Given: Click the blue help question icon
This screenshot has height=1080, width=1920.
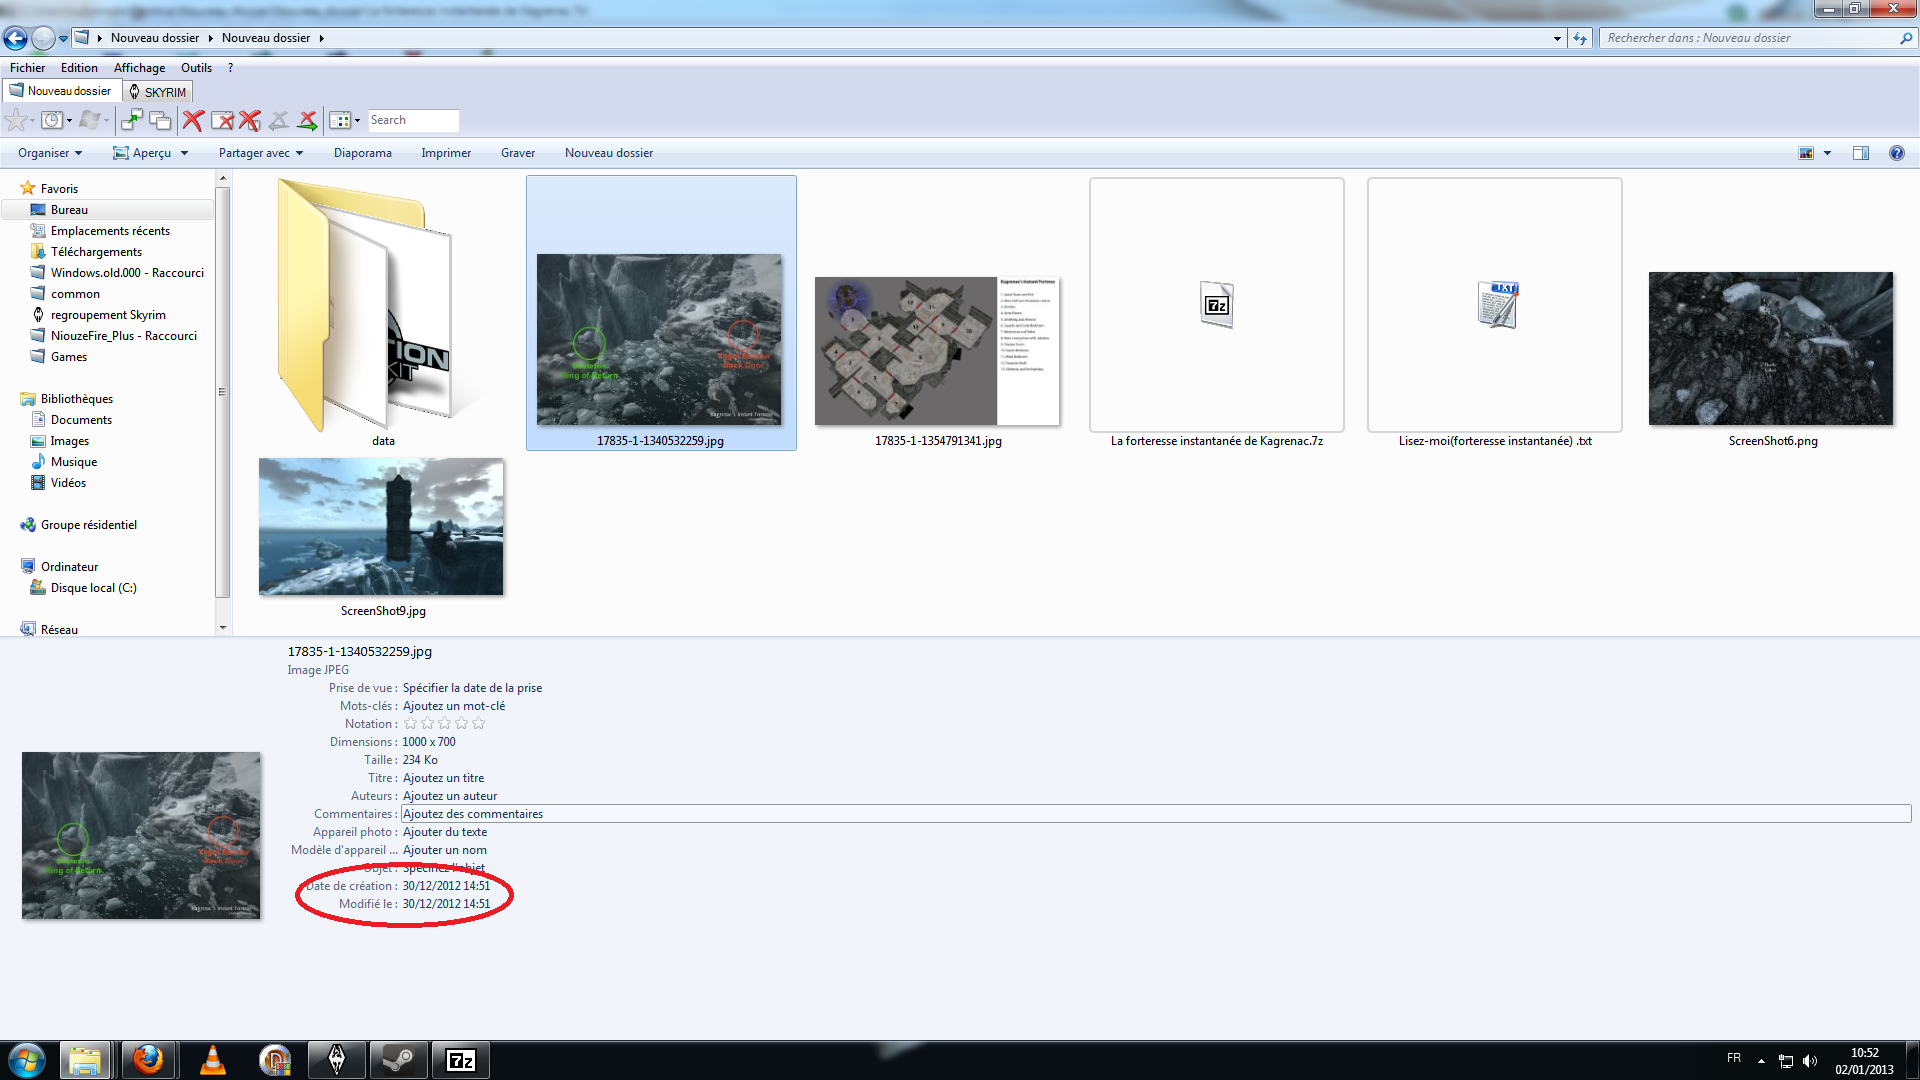Looking at the screenshot, I should pos(1896,153).
